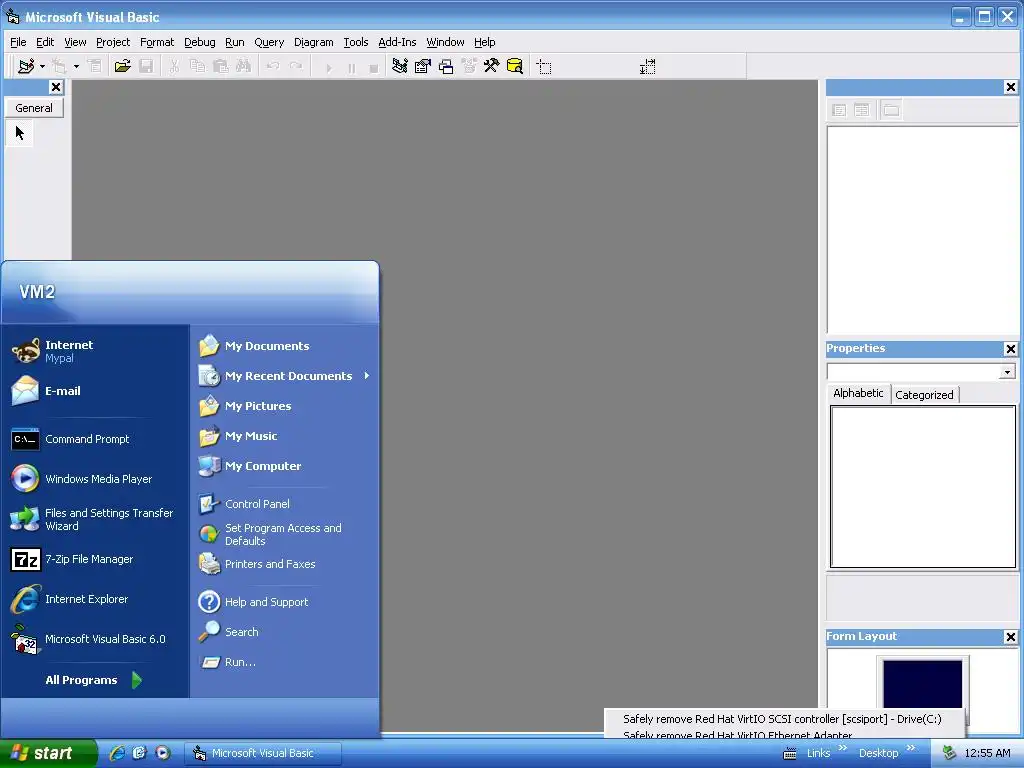The image size is (1024, 768).
Task: Click the Save Project floppy disk icon
Action: 146,66
